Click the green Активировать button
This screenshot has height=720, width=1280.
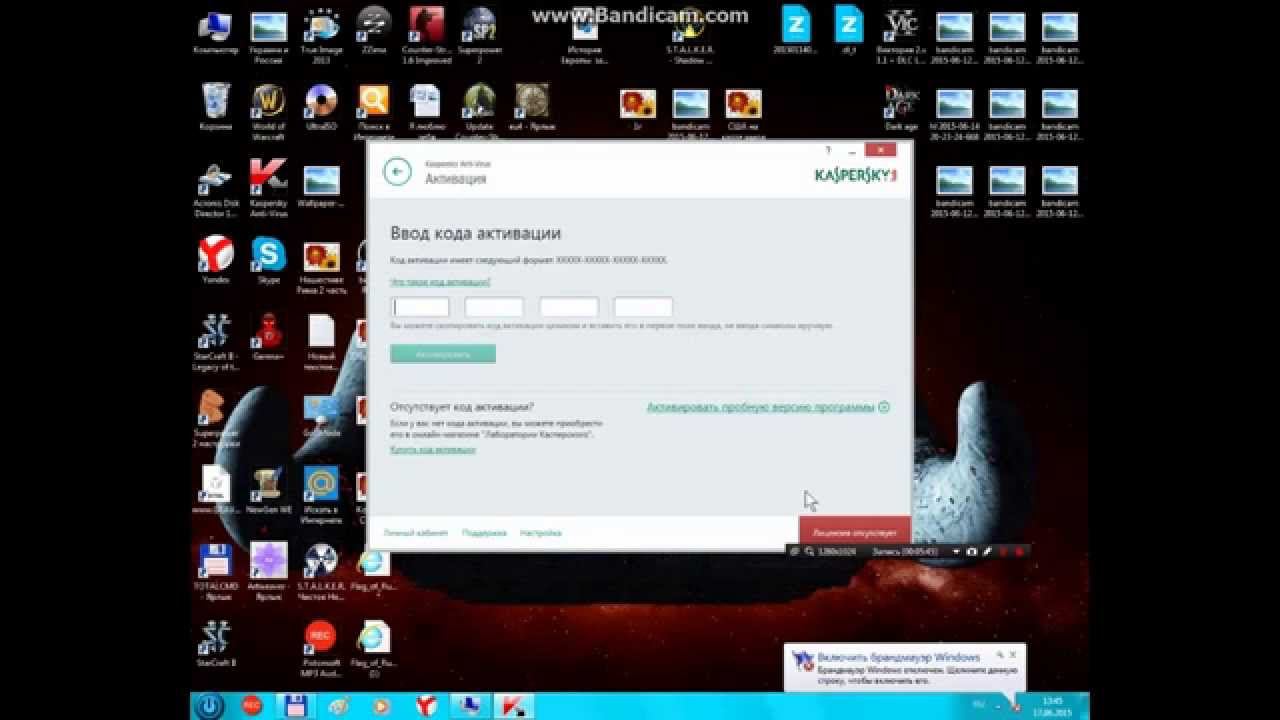(x=443, y=354)
